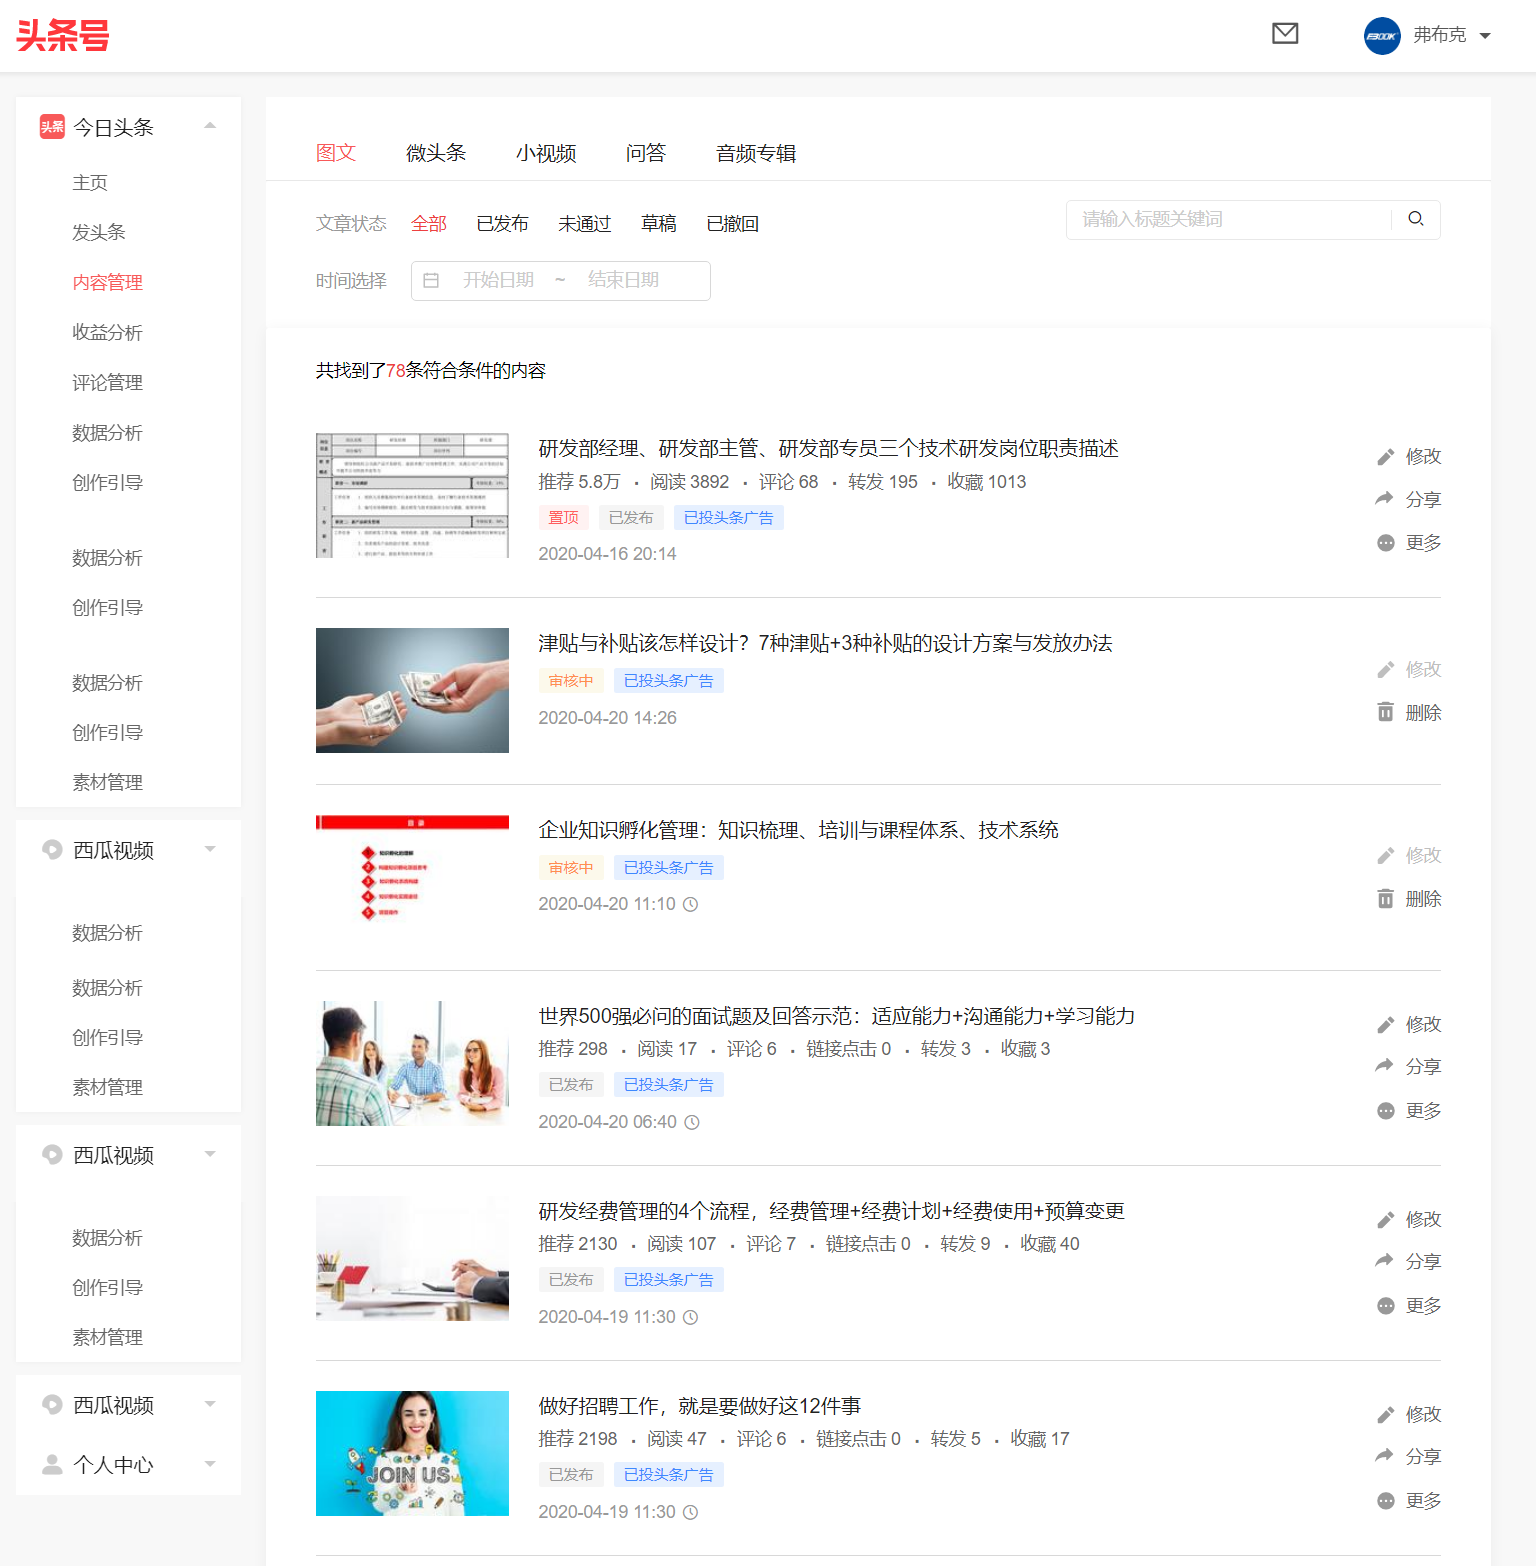Open 发头条 in sidebar
This screenshot has height=1566, width=1536.
tap(99, 233)
